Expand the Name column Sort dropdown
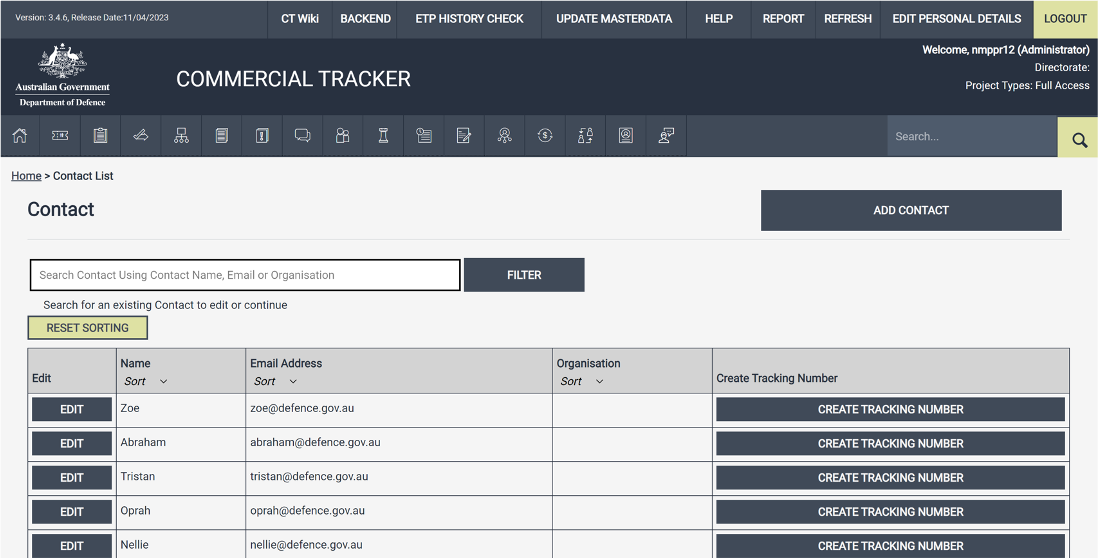The height and width of the screenshot is (558, 1098). 146,381
